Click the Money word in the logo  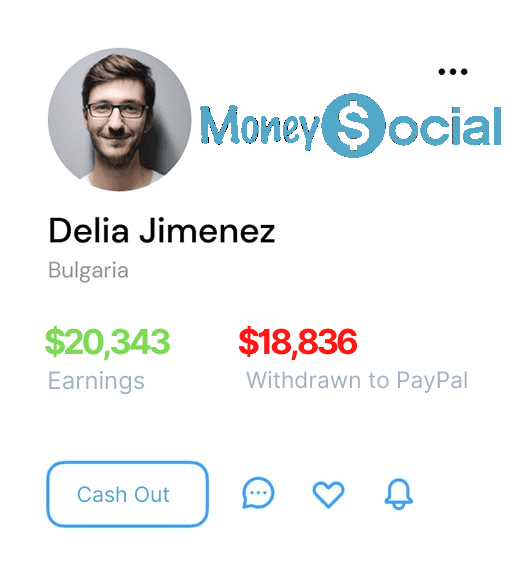tap(260, 127)
